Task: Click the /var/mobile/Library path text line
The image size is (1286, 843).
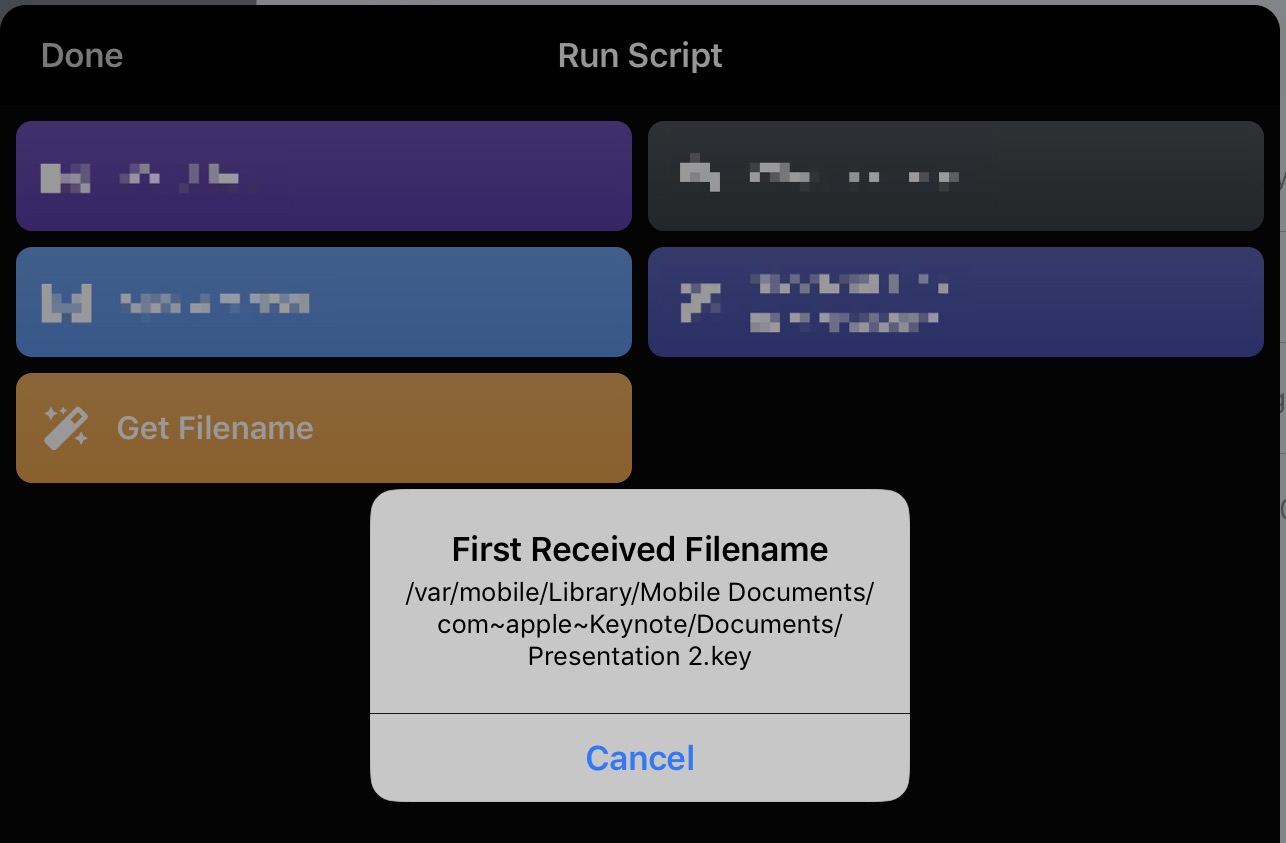Action: (x=640, y=592)
